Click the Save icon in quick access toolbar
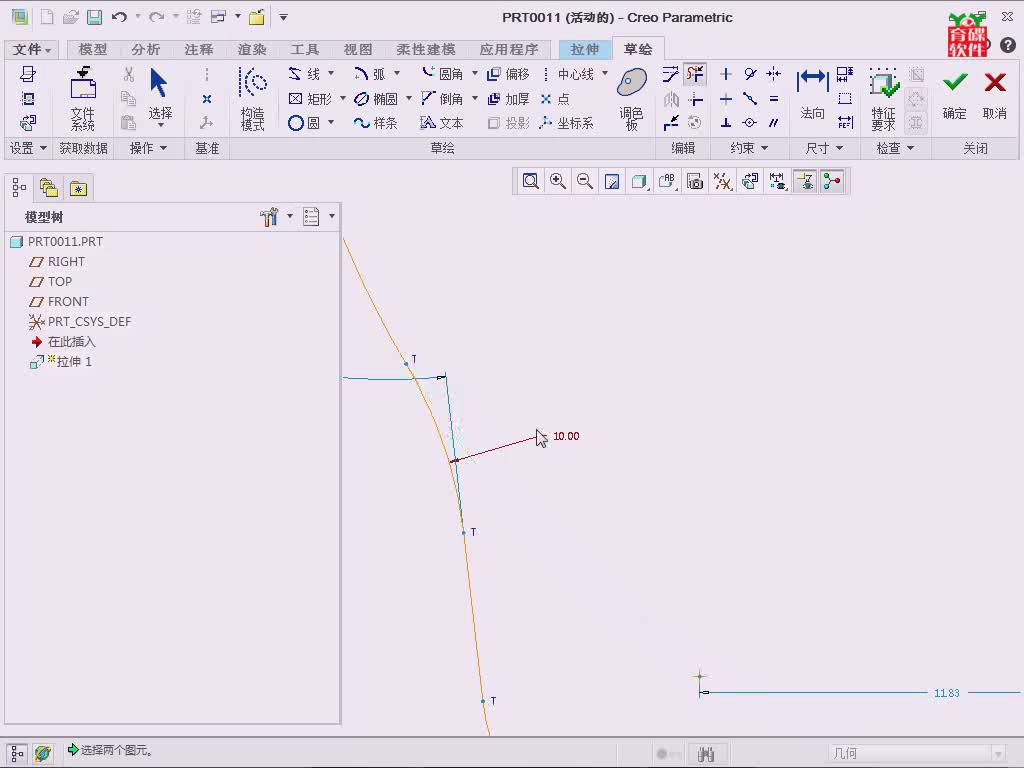Image resolution: width=1024 pixels, height=768 pixels. [95, 17]
